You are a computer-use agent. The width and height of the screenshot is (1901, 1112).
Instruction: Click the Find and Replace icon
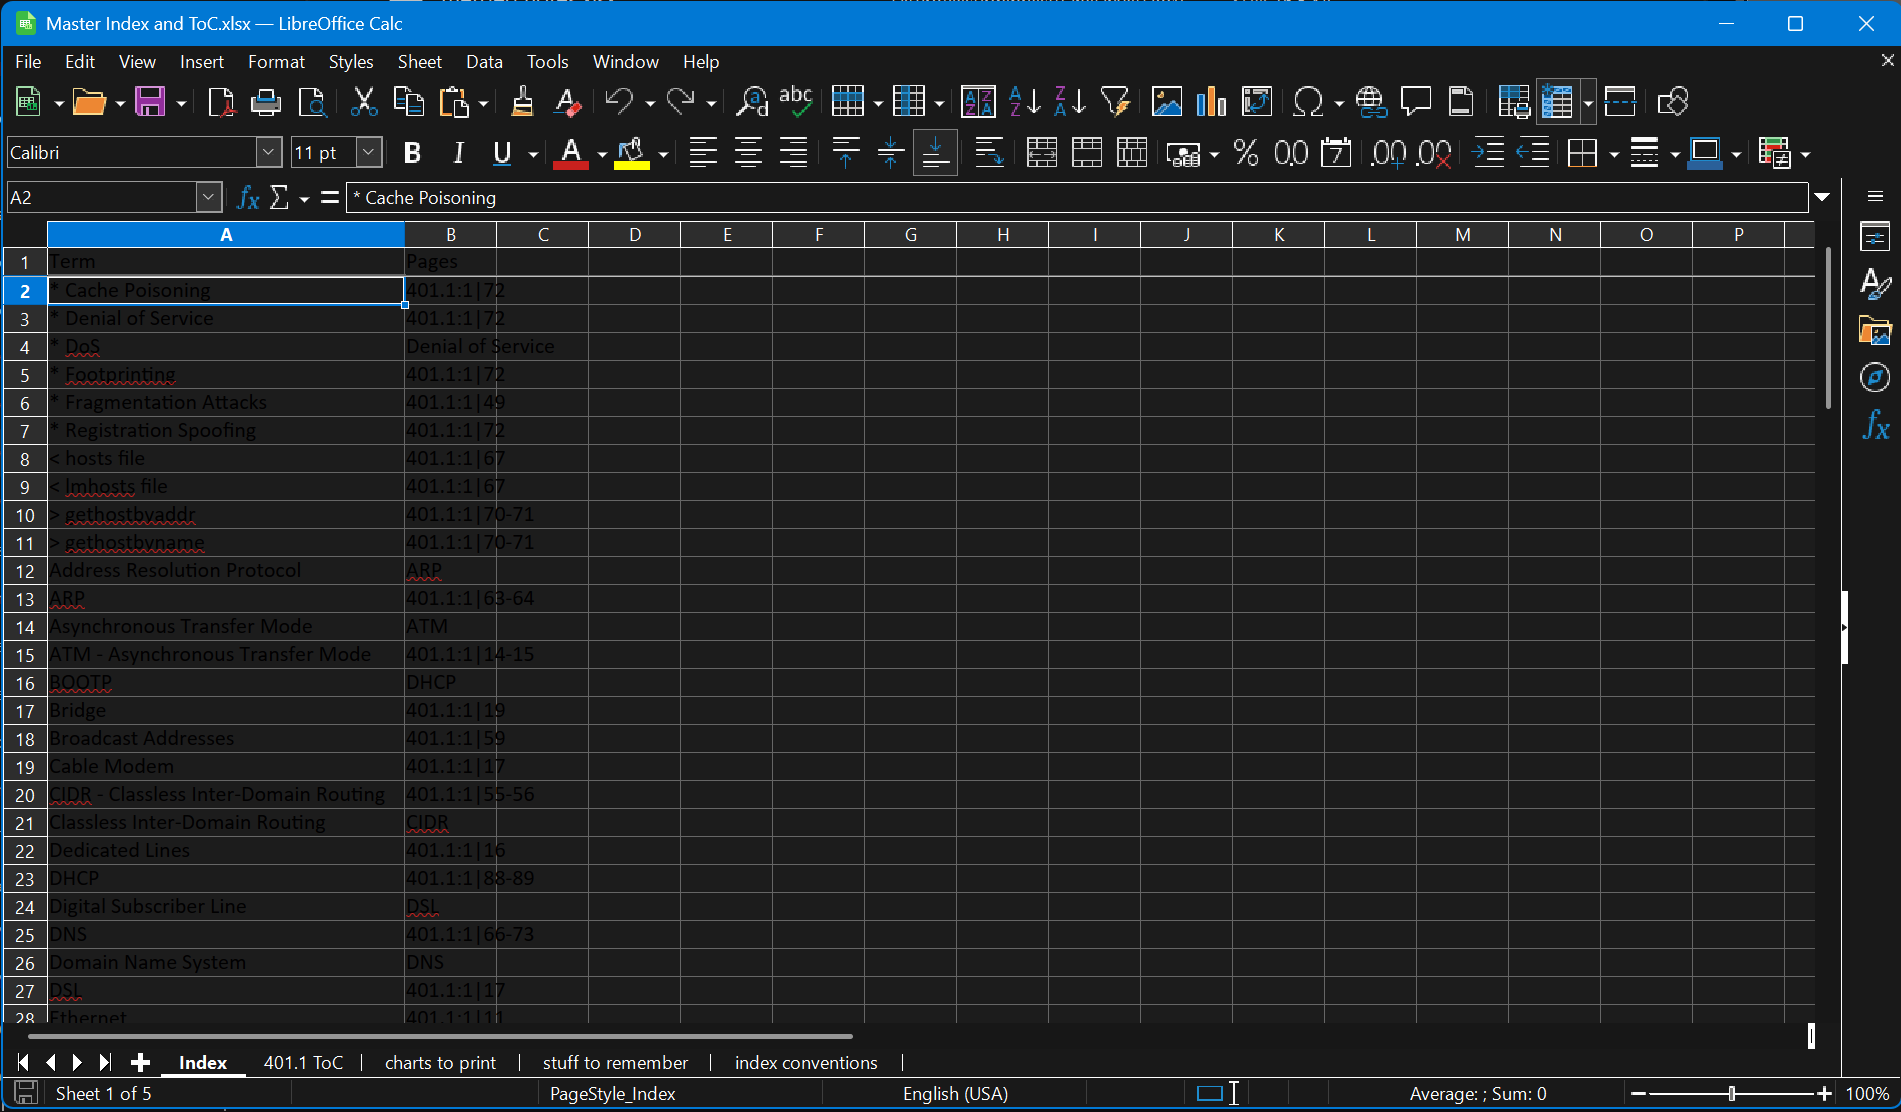751,102
